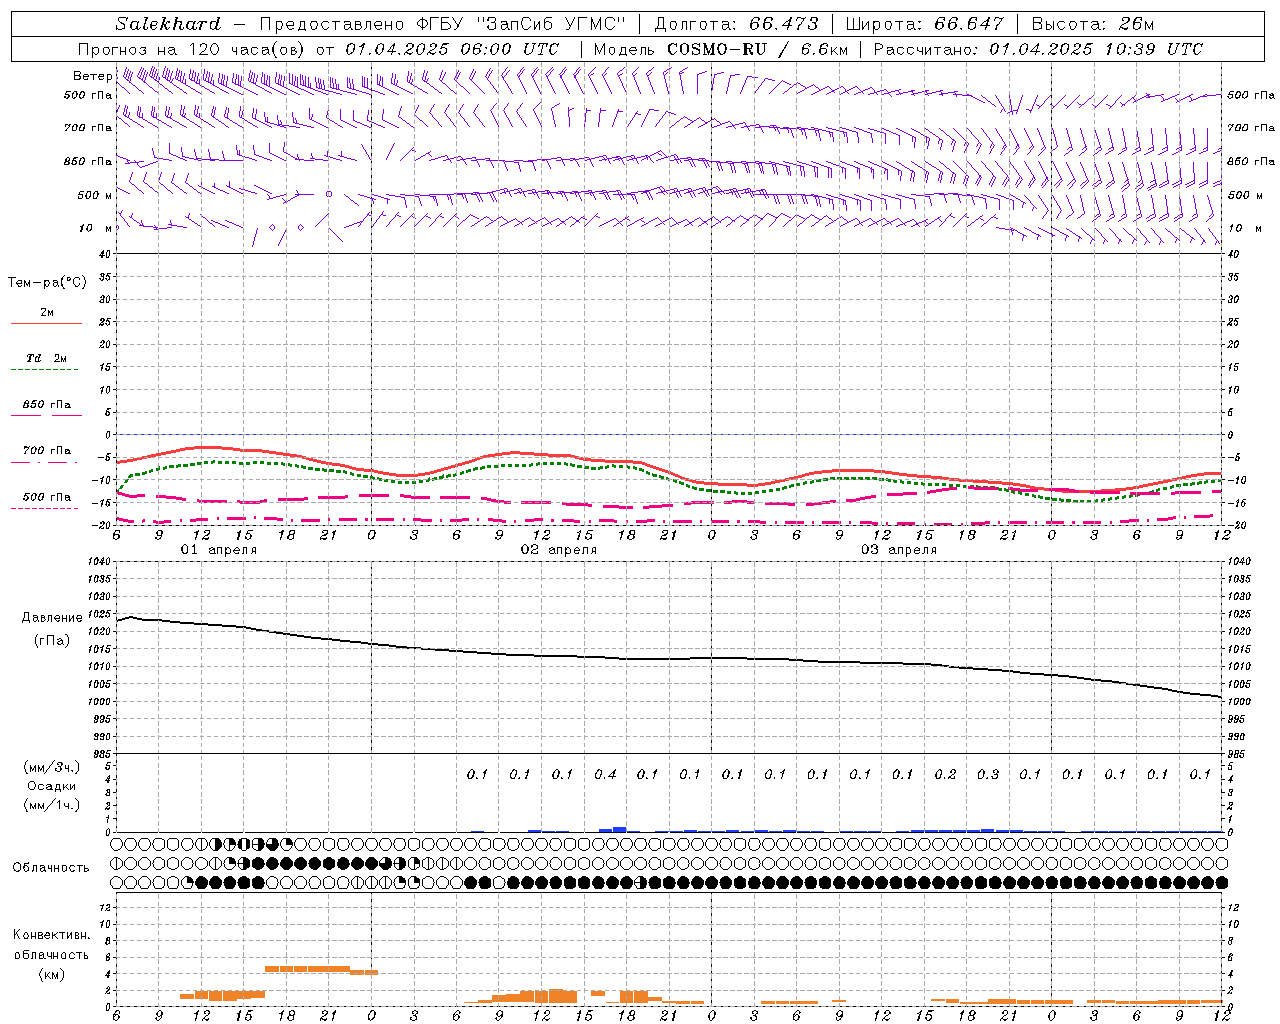Click the "02 апреля" date label
The height and width of the screenshot is (1024, 1280).
558,550
